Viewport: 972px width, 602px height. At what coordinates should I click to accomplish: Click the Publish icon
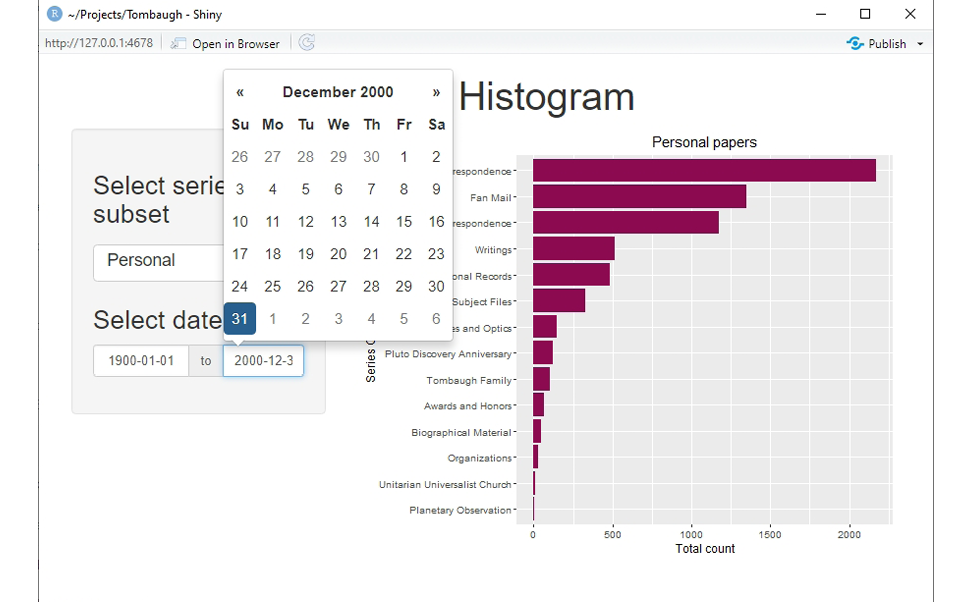click(854, 43)
